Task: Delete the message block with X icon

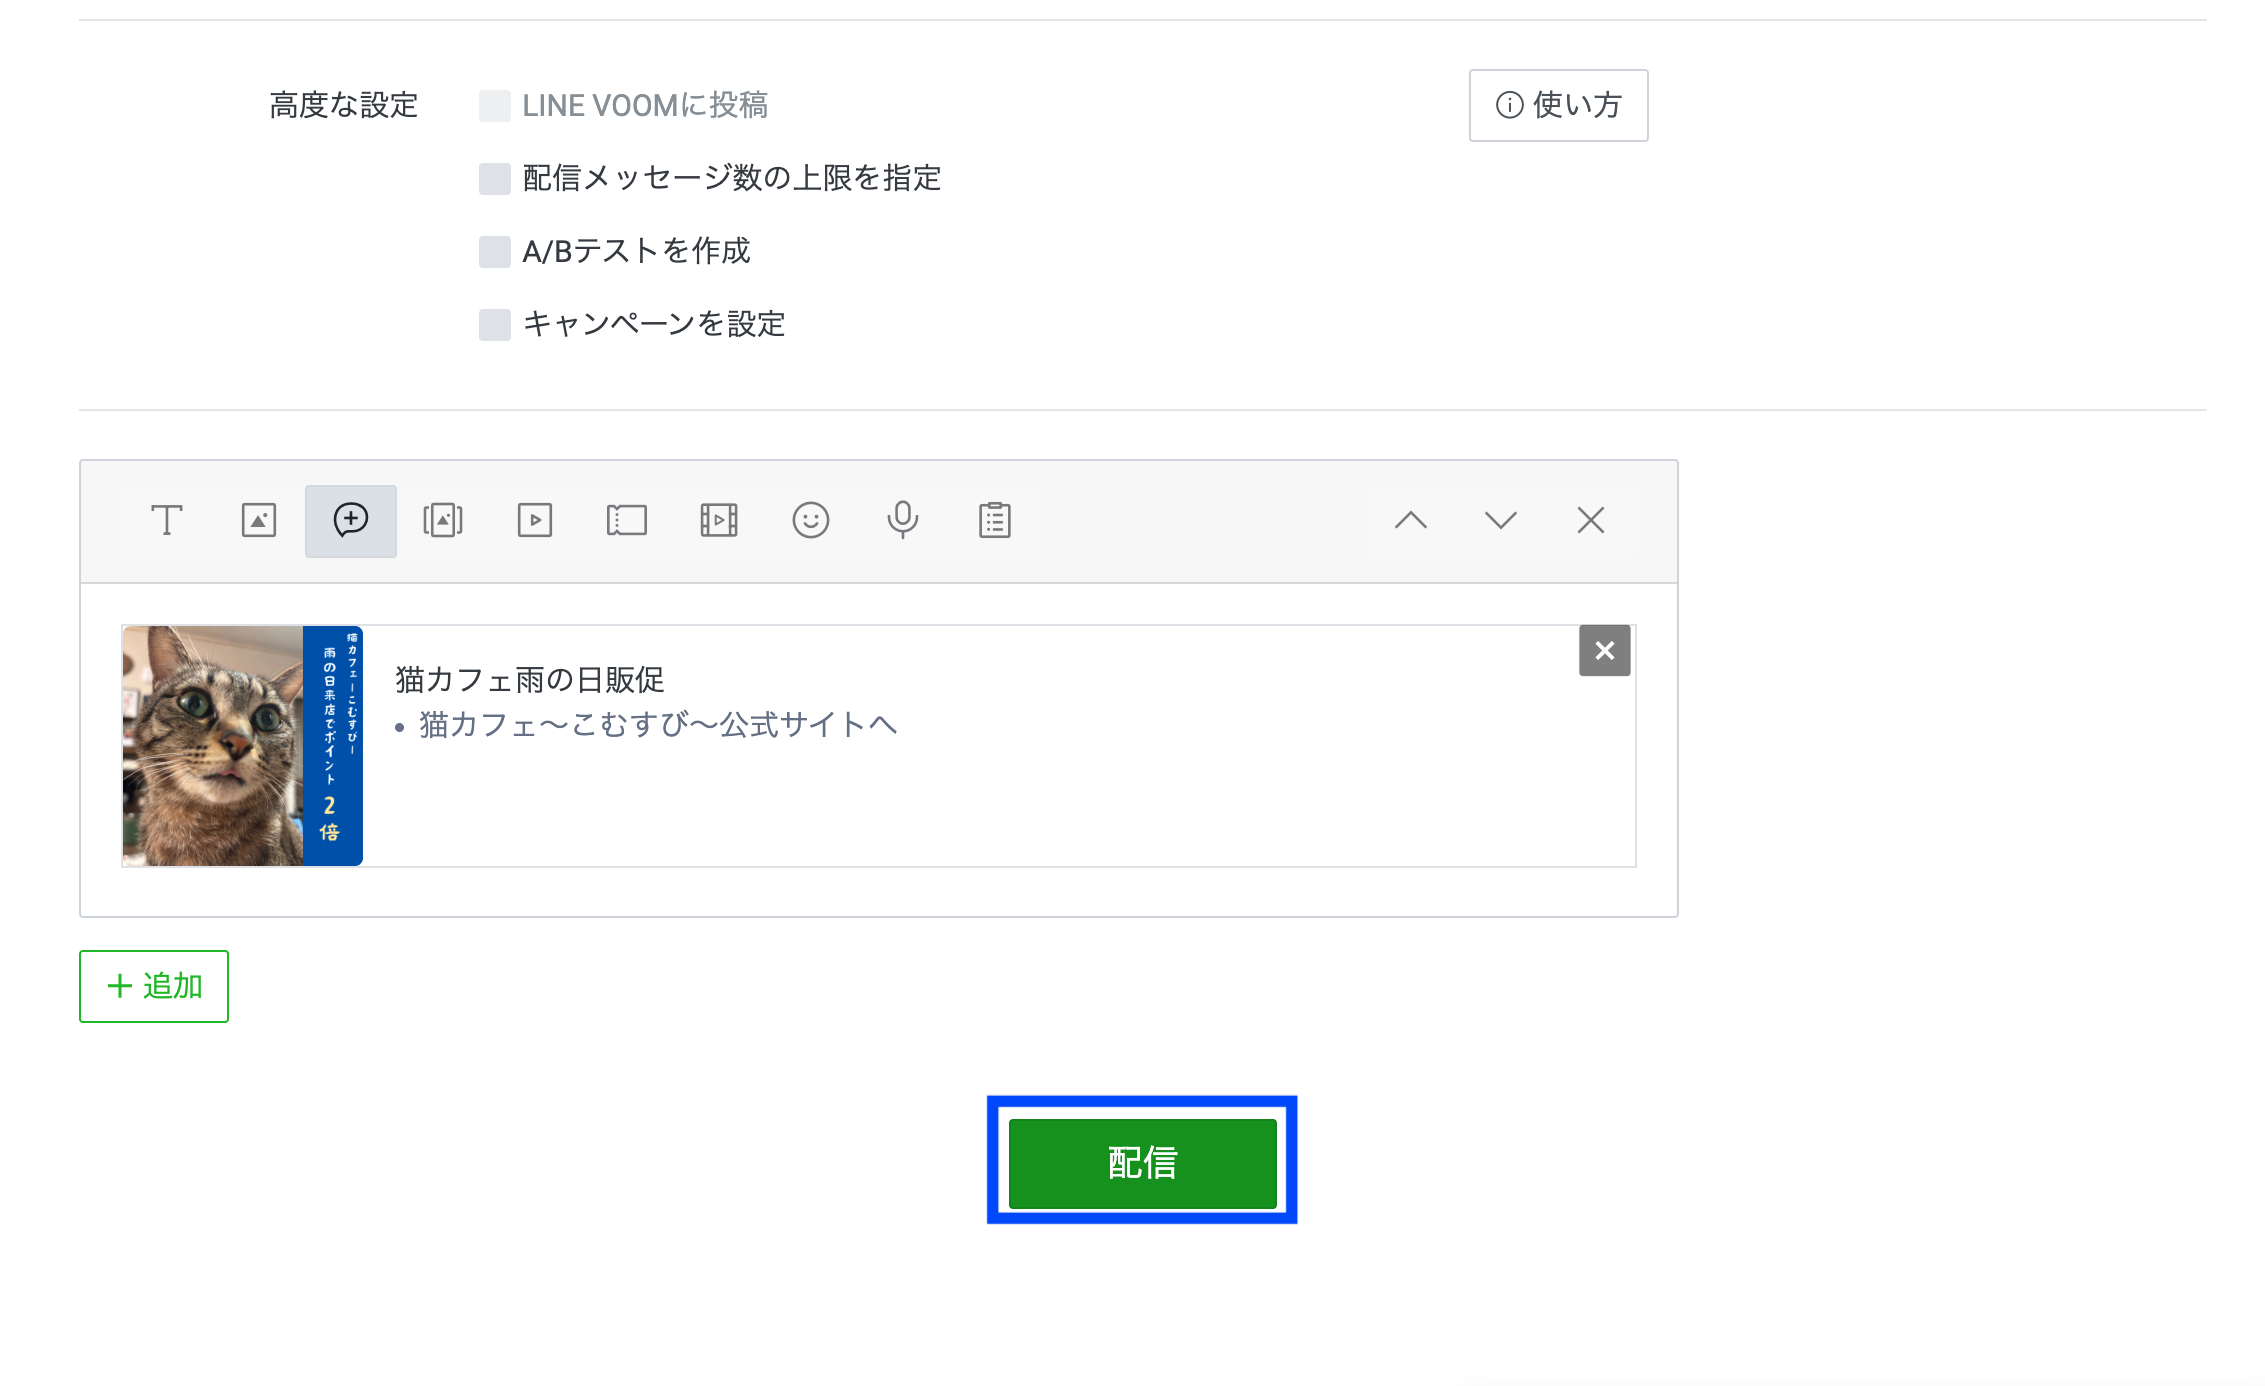Action: click(1591, 521)
